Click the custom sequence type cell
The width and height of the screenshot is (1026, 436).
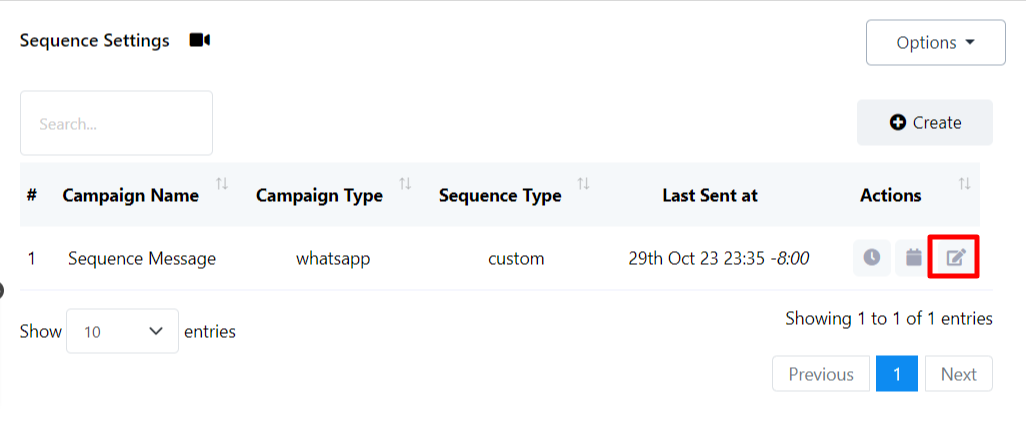[x=516, y=258]
